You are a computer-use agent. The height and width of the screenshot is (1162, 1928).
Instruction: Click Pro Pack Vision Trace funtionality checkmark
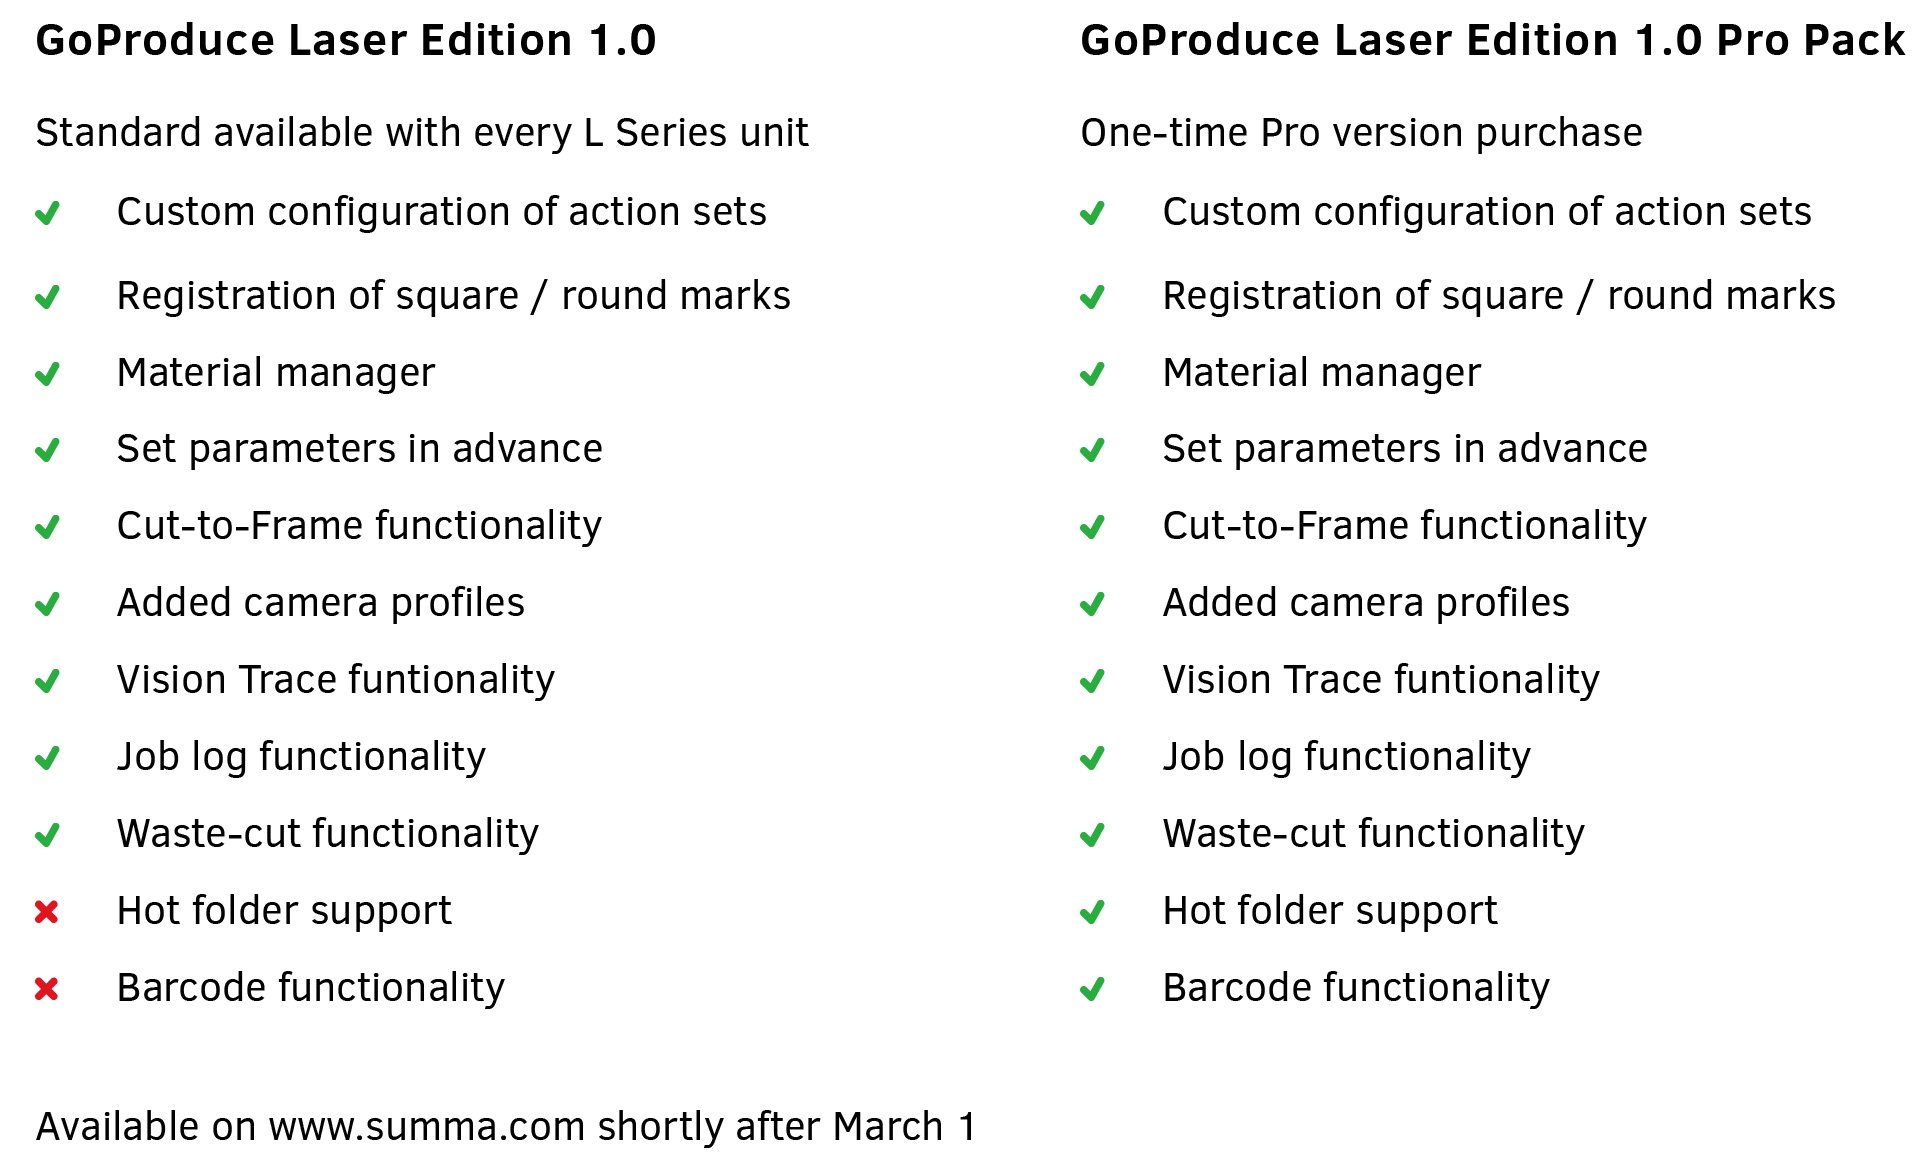click(1093, 681)
